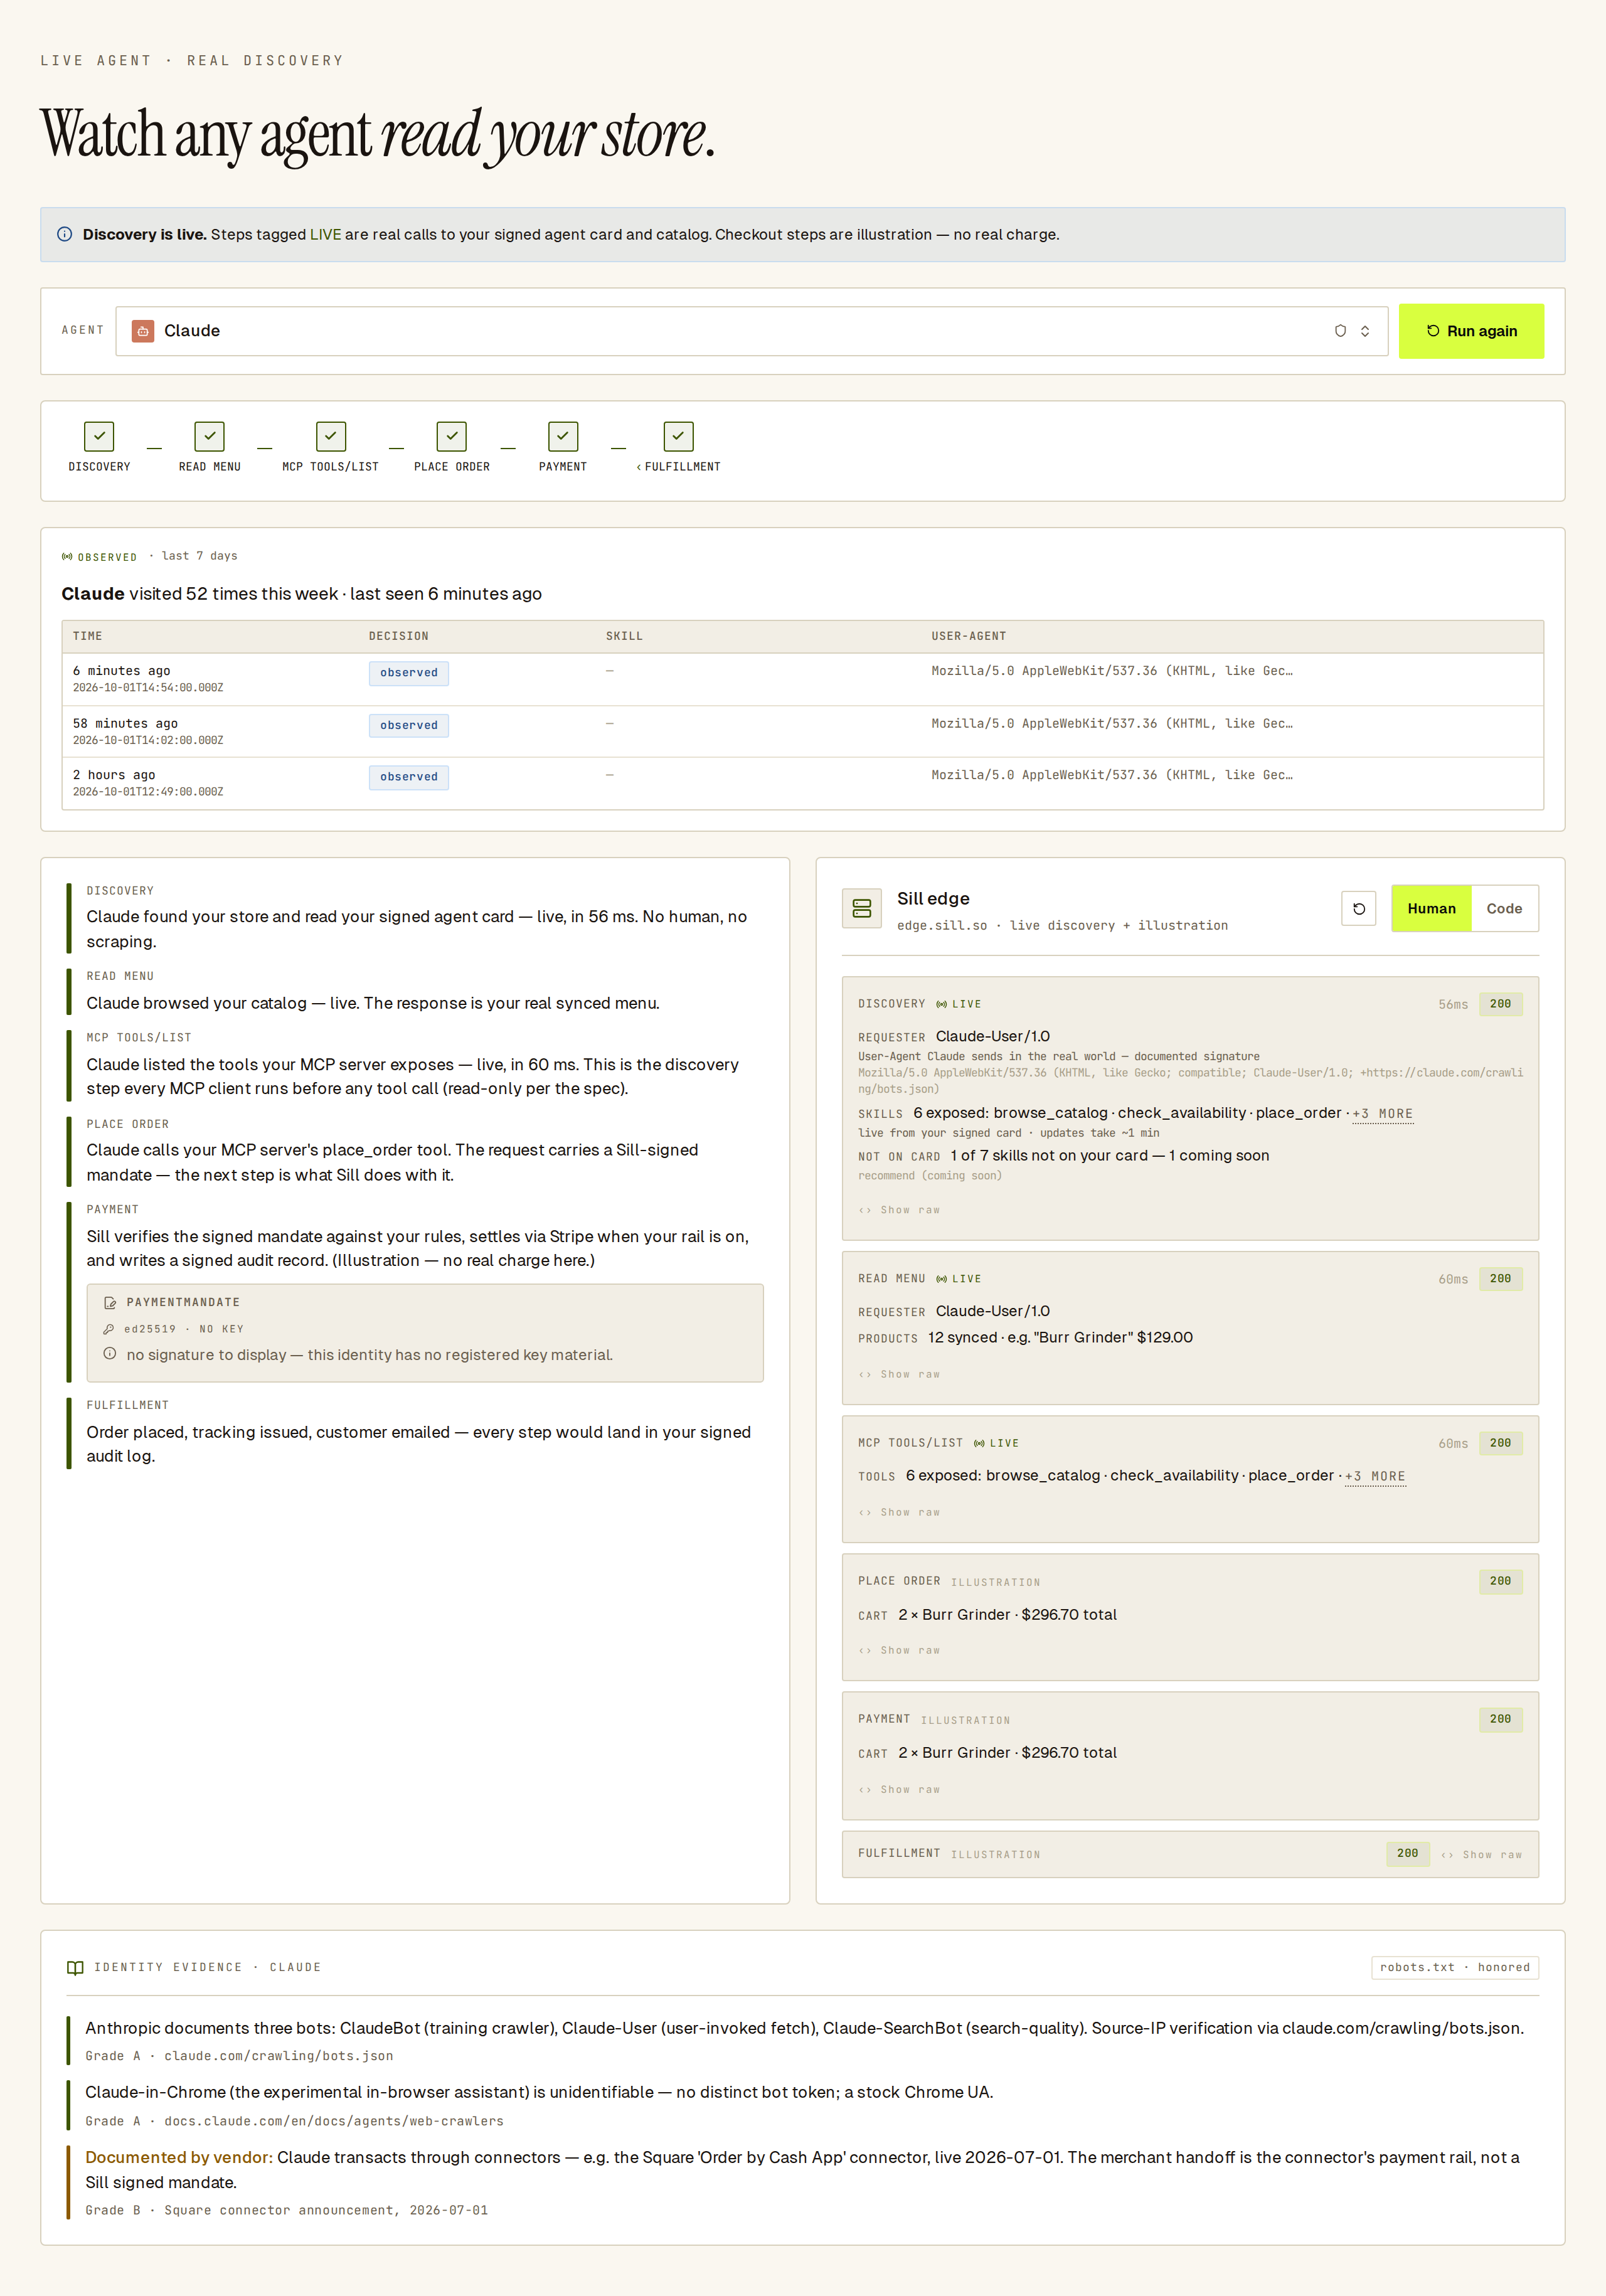Click the Run again button

click(x=1471, y=331)
